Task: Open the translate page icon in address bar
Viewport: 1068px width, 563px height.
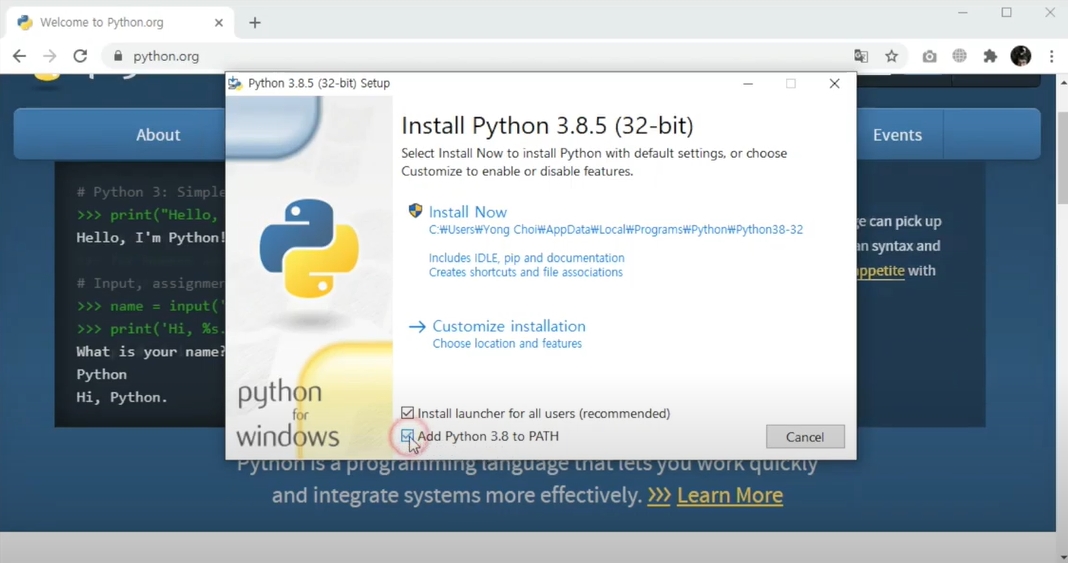Action: [x=861, y=57]
